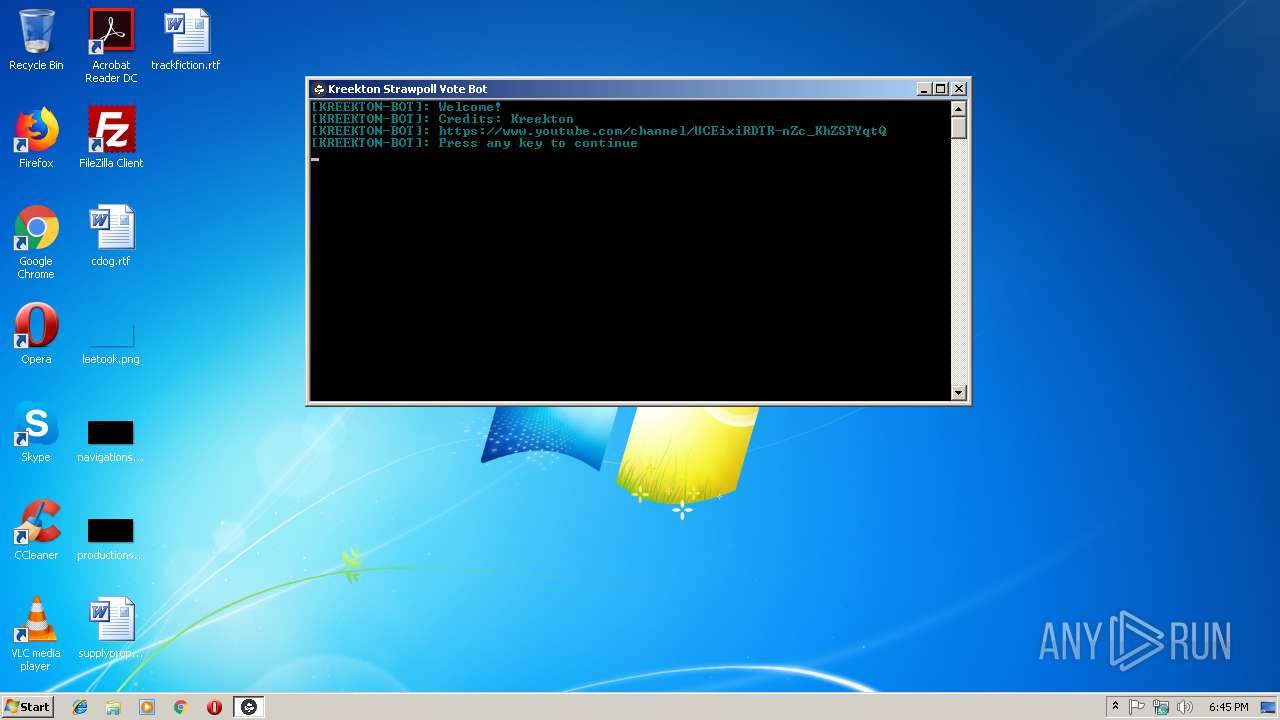Open Opera from the taskbar
Image resolution: width=1280 pixels, height=720 pixels.
click(214, 707)
